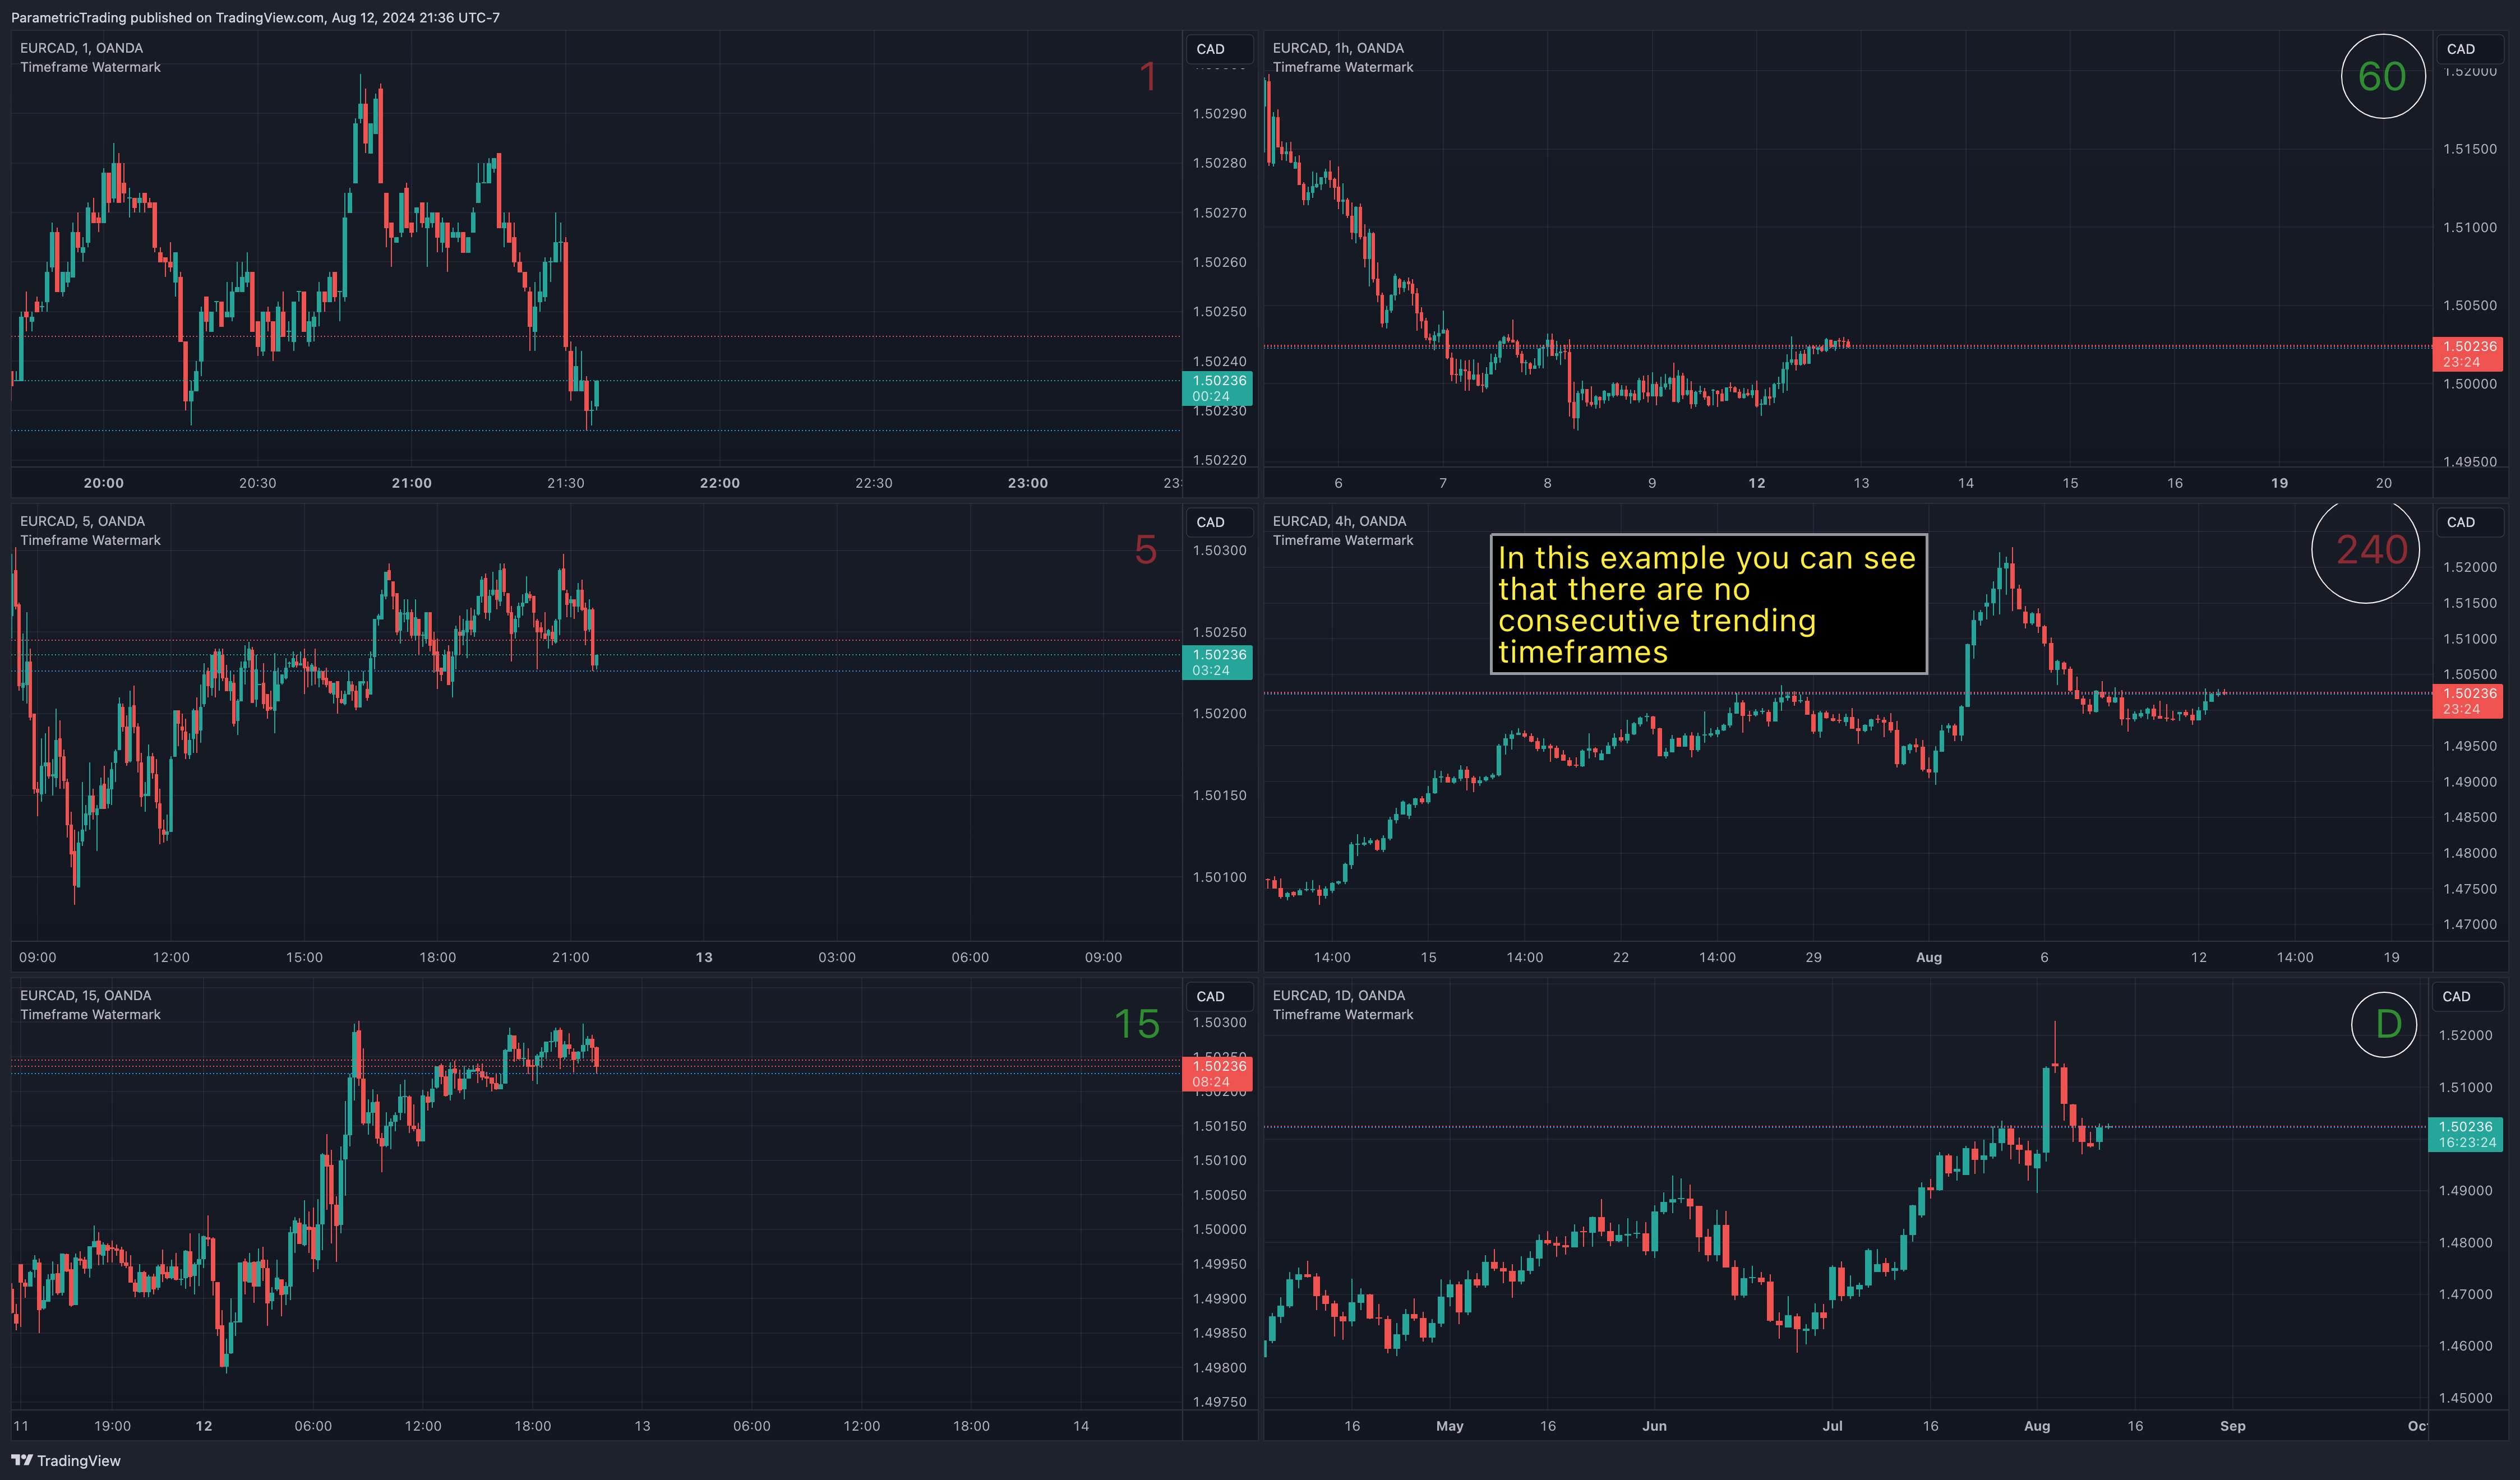Viewport: 2520px width, 1480px height.
Task: Click the 19:00 time label on 15-minute chart
Action: pos(112,1426)
